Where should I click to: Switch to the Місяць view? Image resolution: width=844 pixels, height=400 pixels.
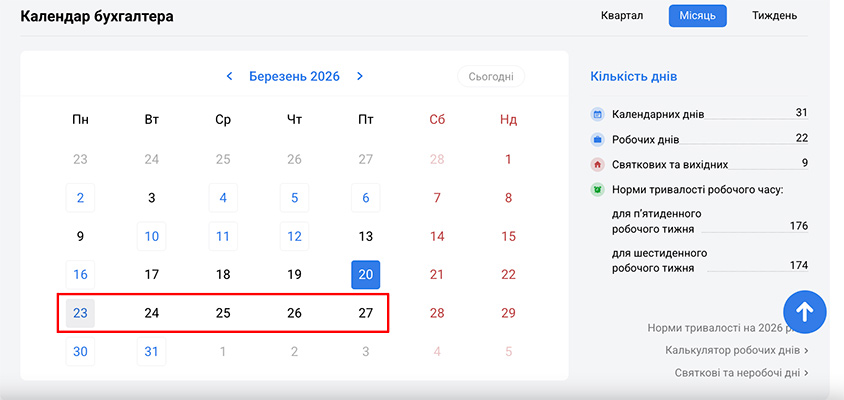point(697,16)
